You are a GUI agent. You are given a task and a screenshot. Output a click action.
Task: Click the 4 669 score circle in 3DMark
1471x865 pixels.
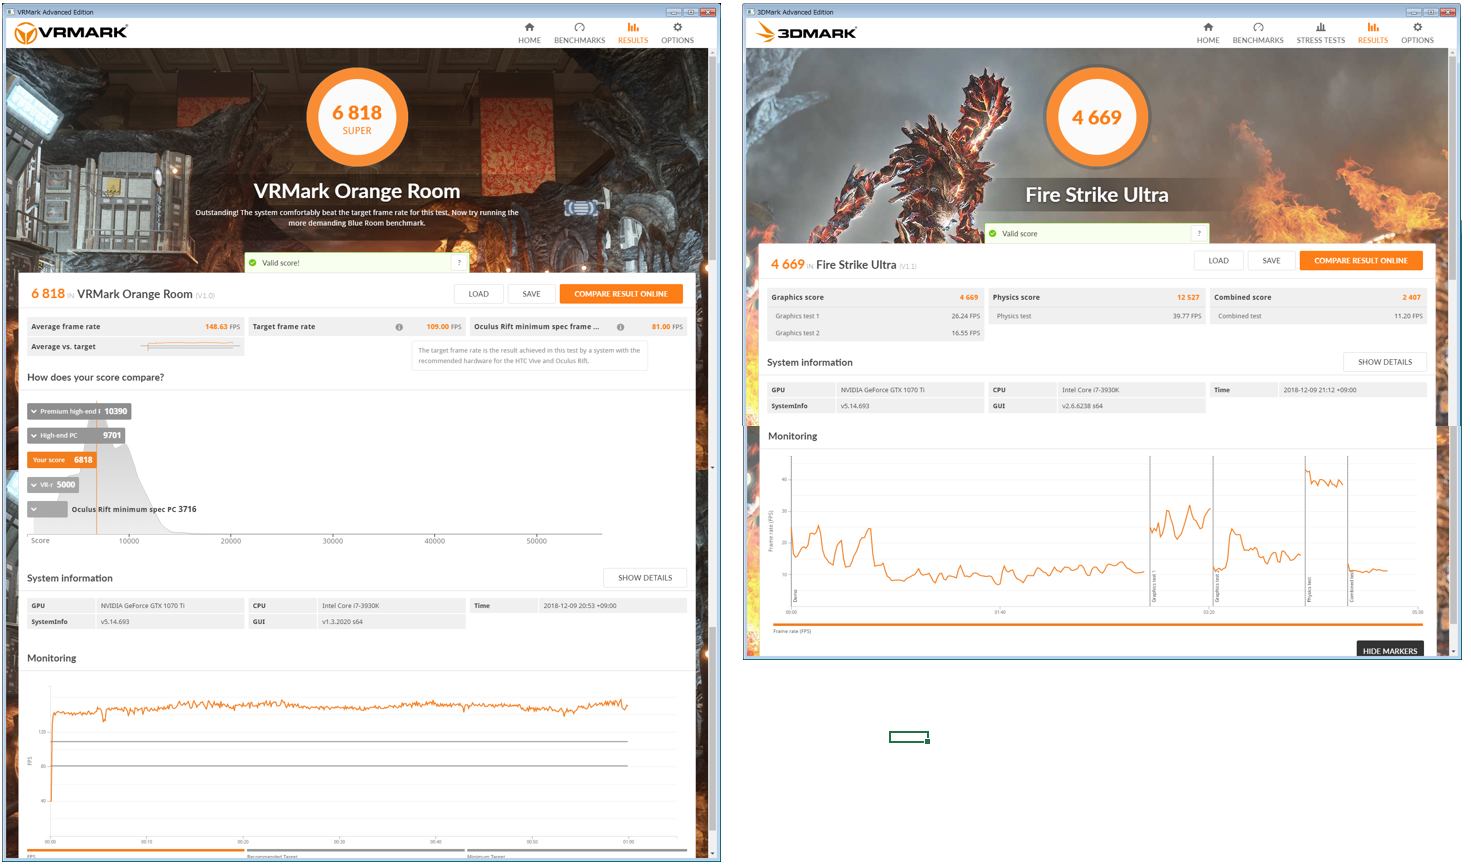click(1097, 118)
